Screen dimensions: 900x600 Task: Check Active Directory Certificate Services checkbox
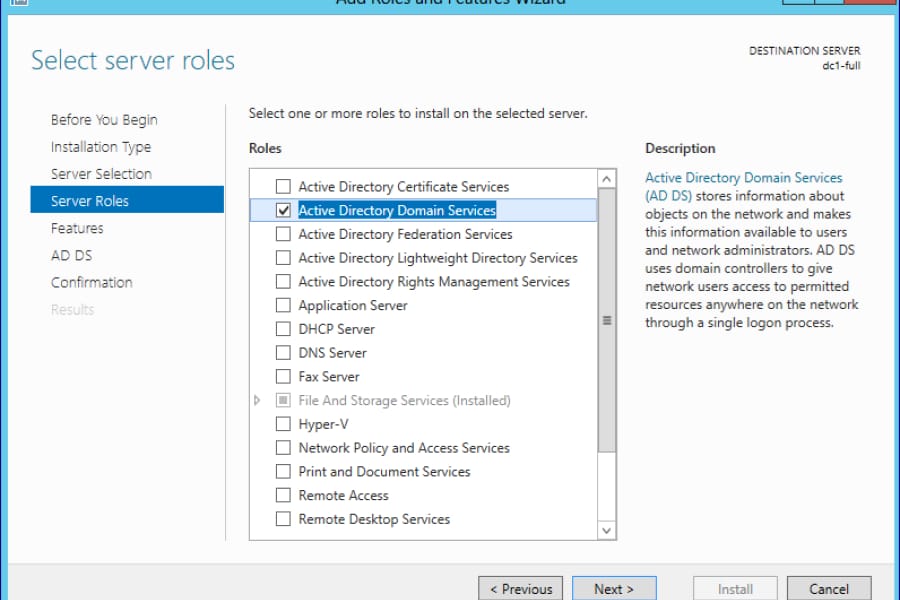tap(283, 187)
